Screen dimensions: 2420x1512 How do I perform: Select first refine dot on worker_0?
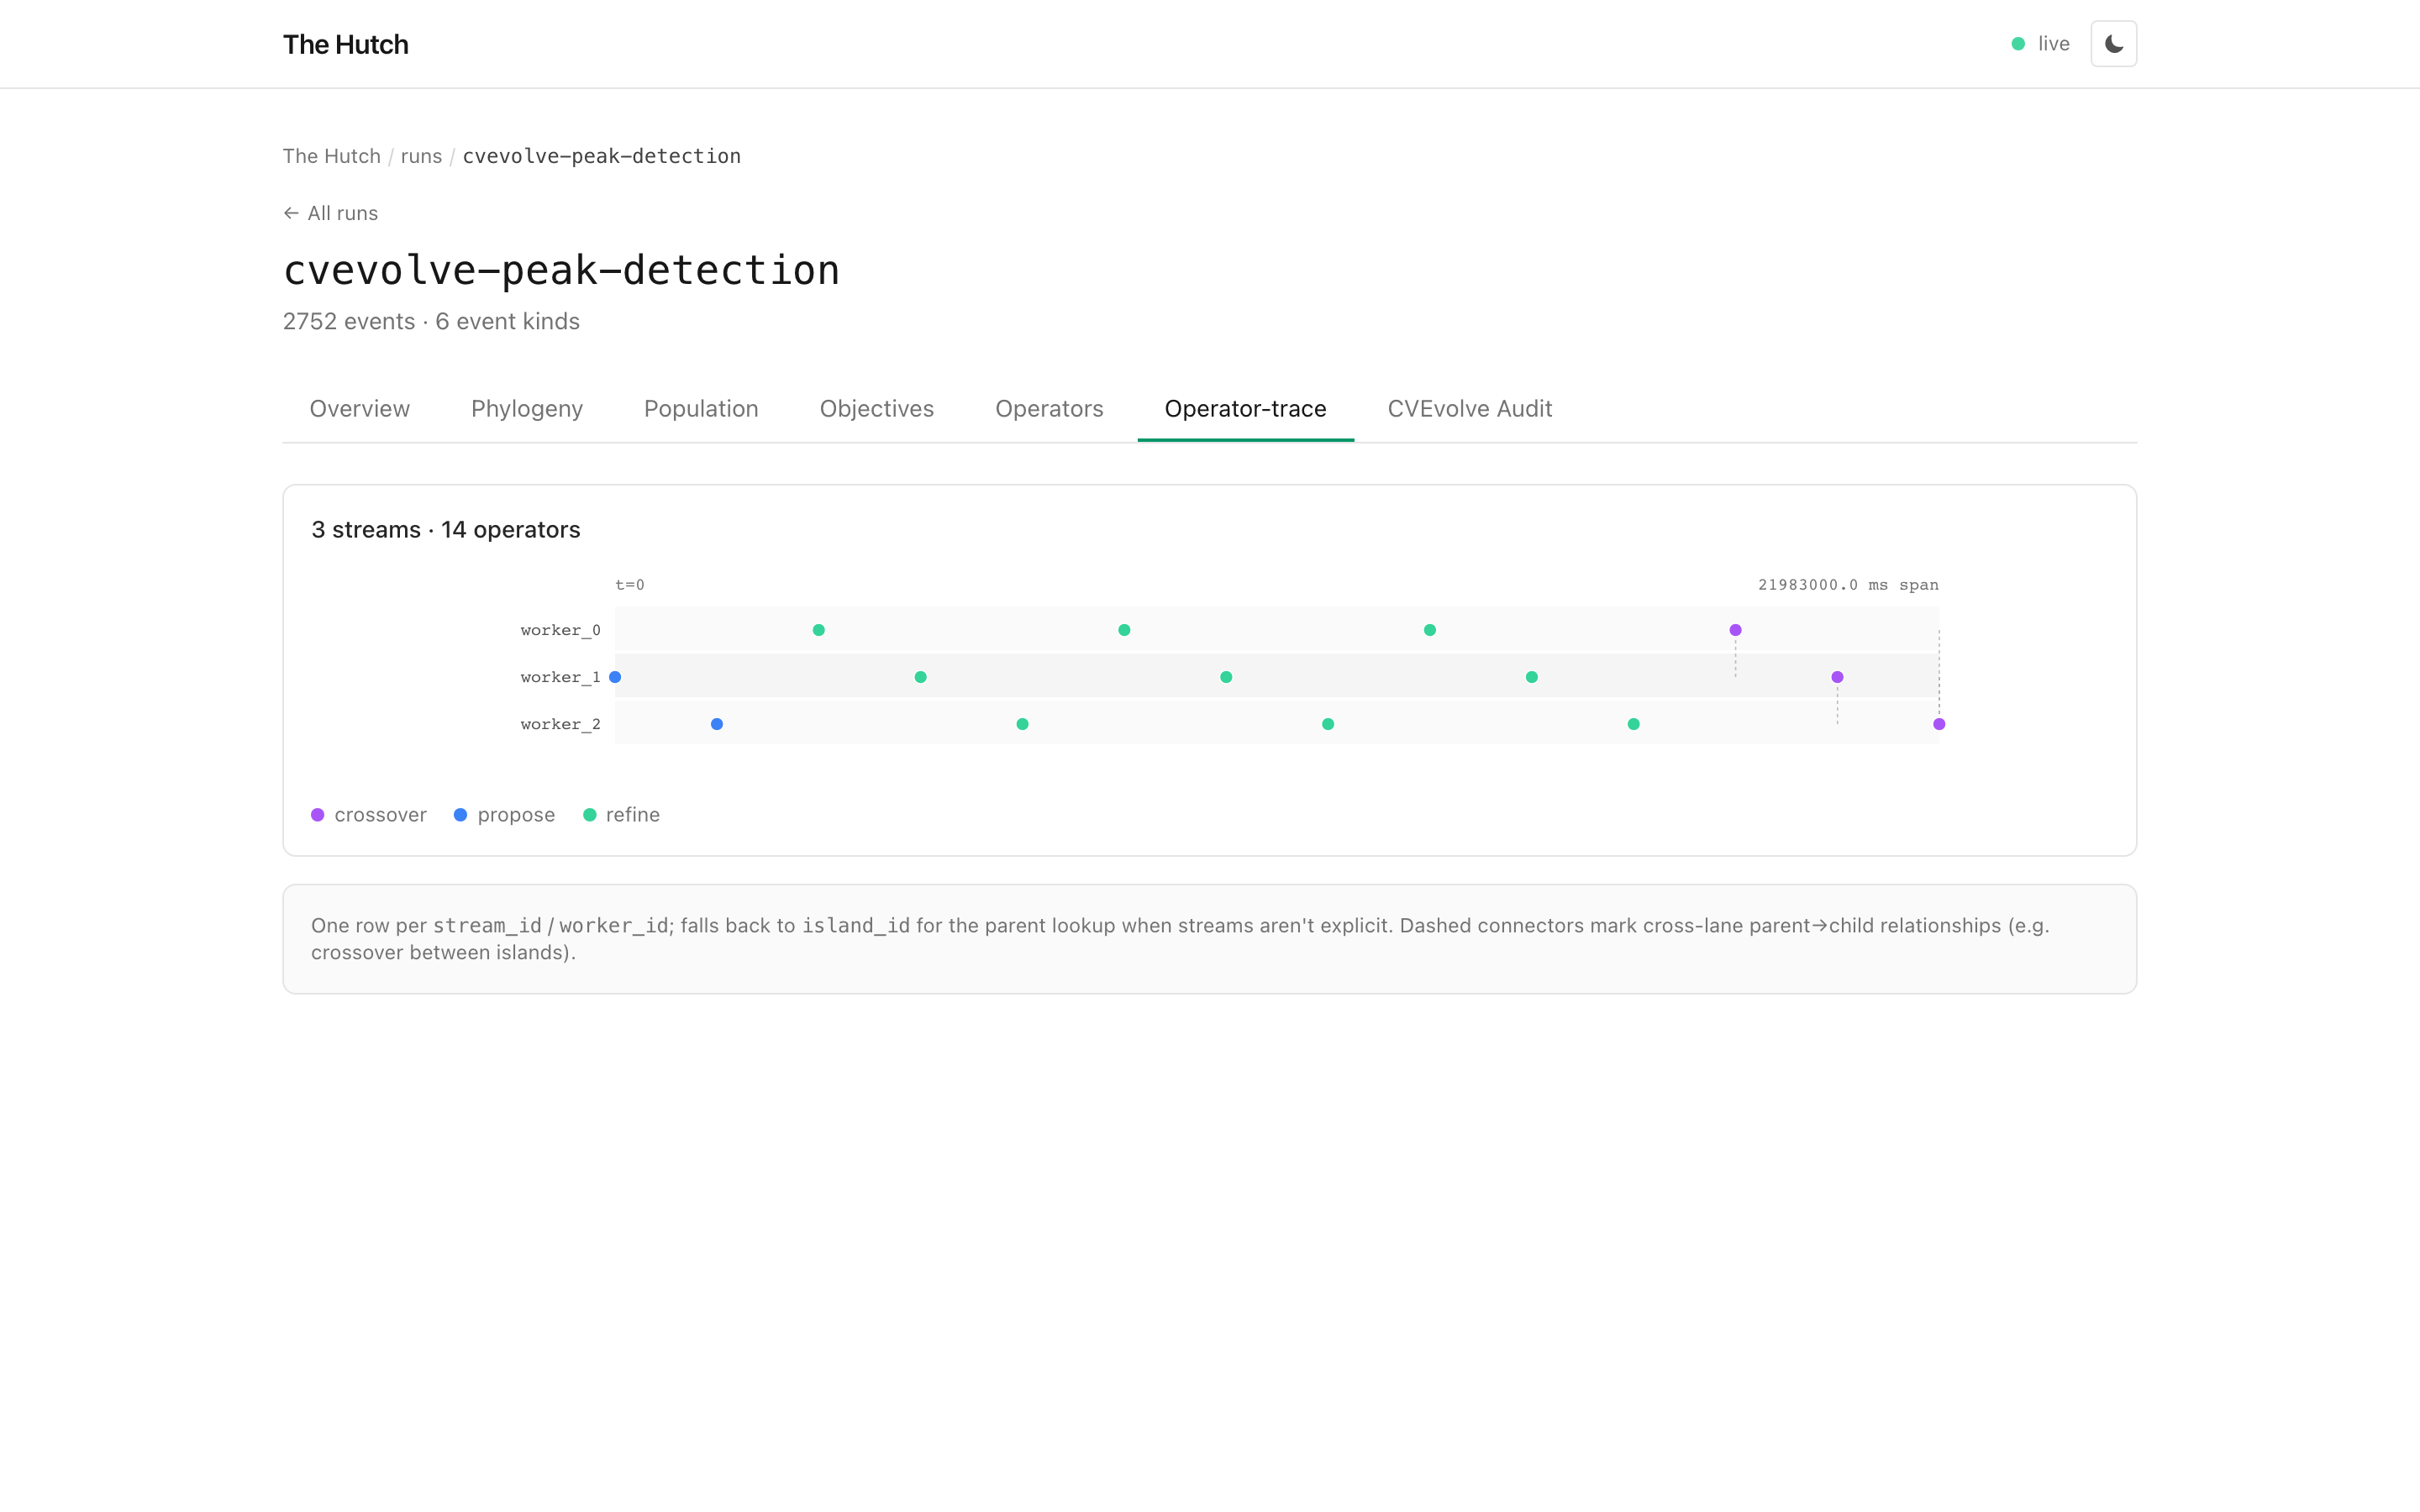[819, 630]
